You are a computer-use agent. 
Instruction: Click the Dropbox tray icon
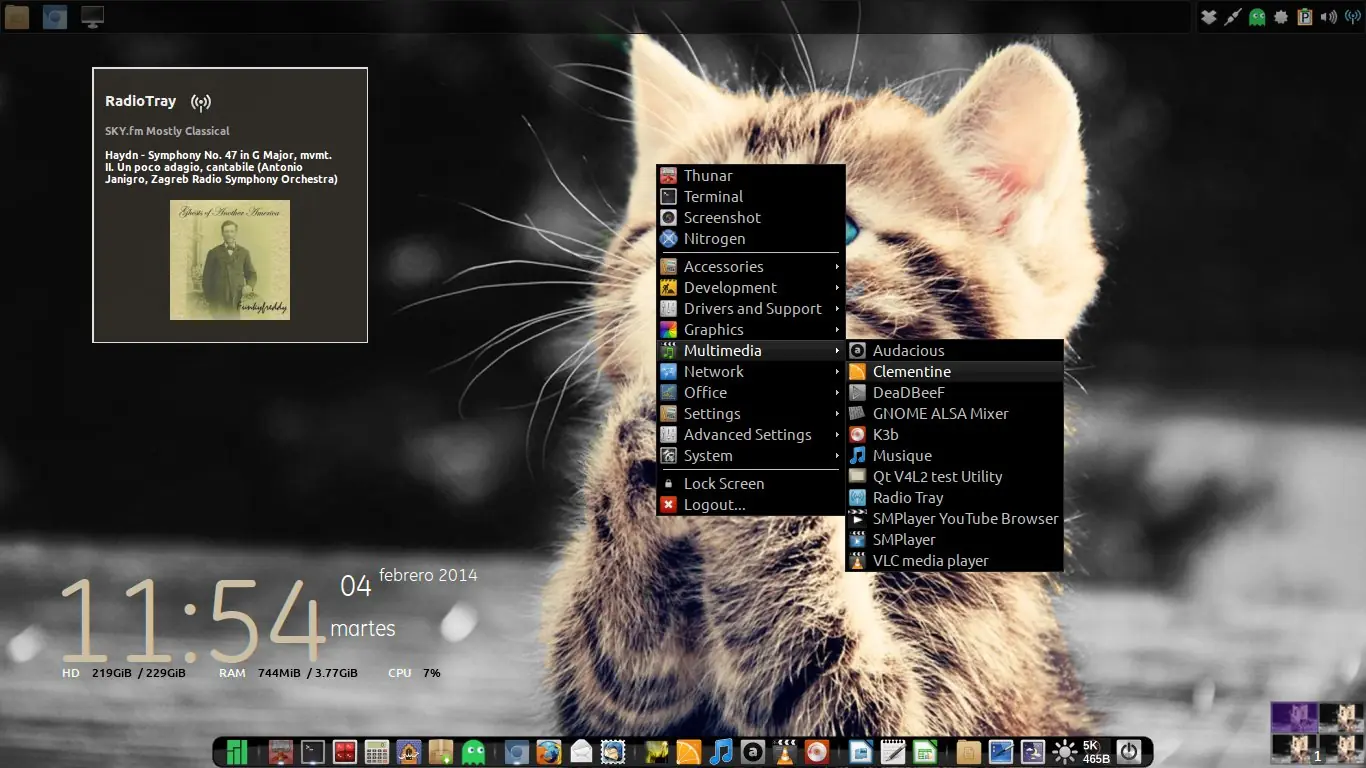tap(1209, 17)
